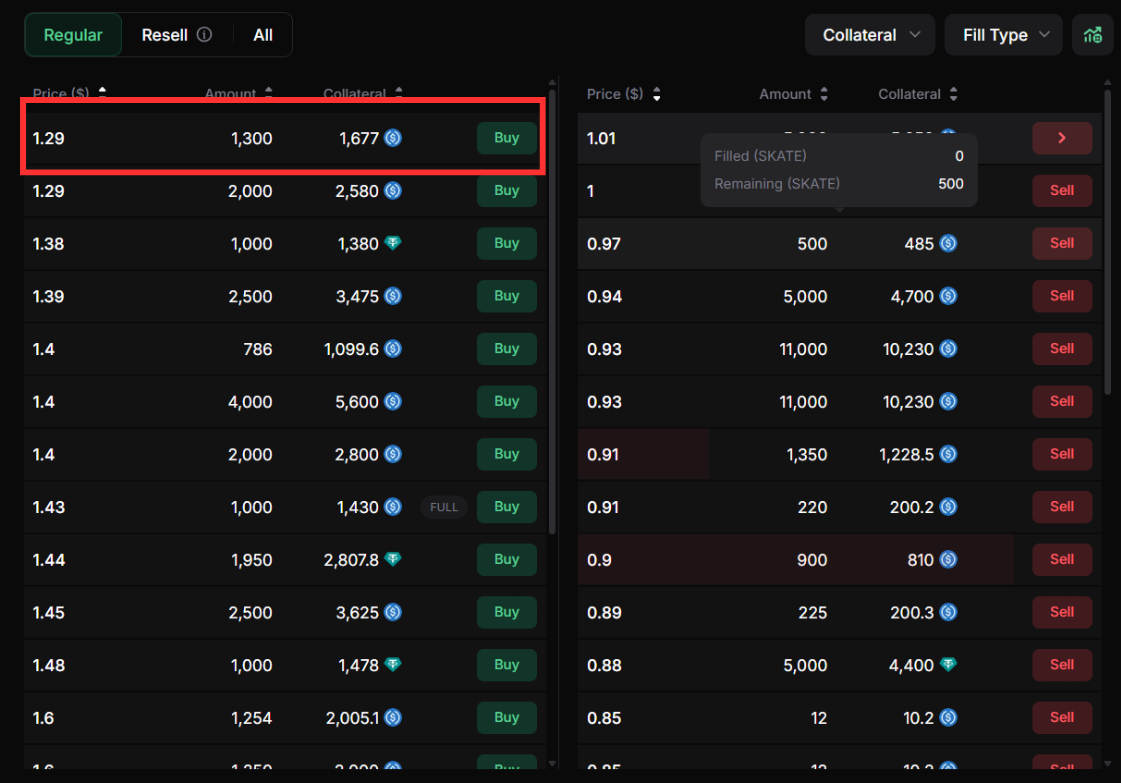
Task: Click the USDC icon beside 1,228.5 collateral
Action: point(948,454)
